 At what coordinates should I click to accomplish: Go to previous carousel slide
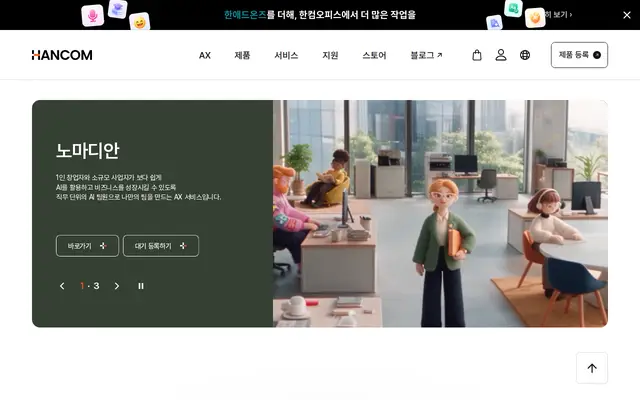tap(62, 286)
